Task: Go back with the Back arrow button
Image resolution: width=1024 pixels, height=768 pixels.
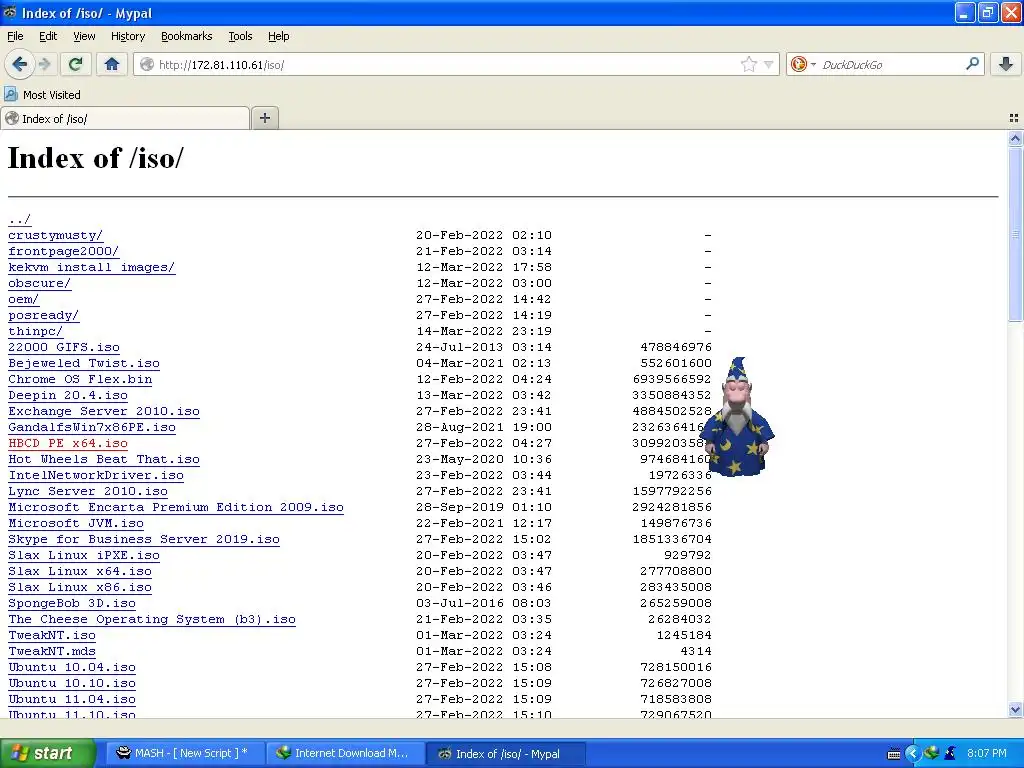Action: 19,64
